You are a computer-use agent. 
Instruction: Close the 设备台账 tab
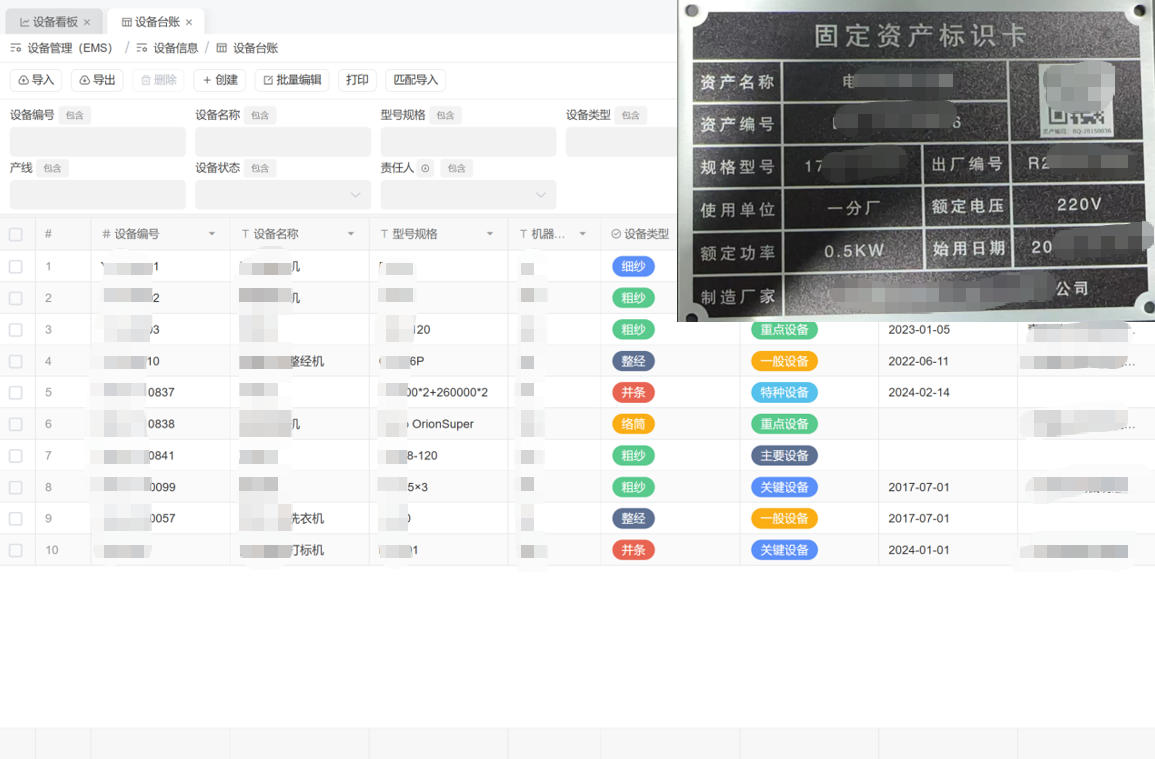pos(189,22)
